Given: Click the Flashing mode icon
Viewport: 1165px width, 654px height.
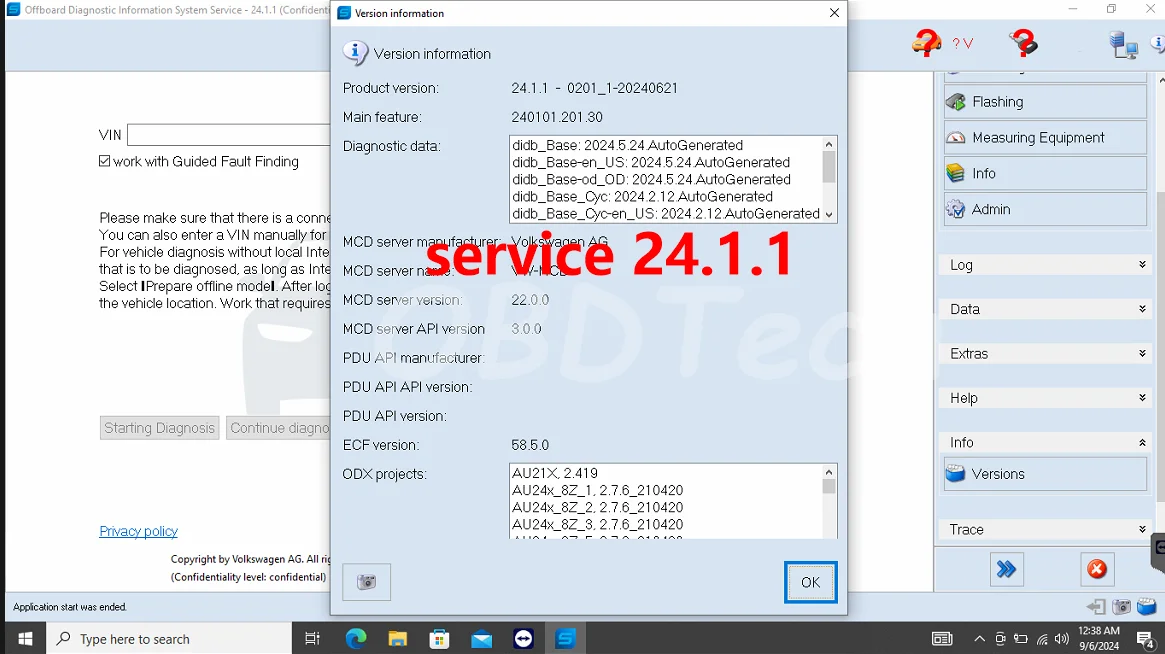Looking at the screenshot, I should (x=955, y=102).
